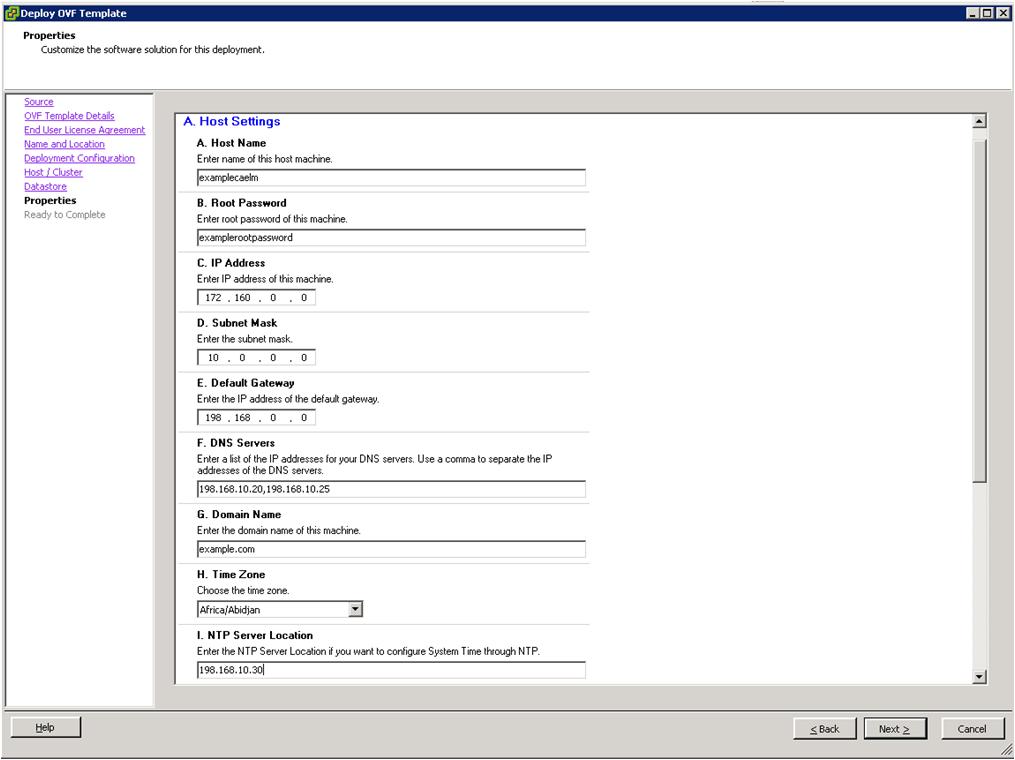Open the Deployment Configuration step
This screenshot has width=1015, height=760.
coord(79,157)
